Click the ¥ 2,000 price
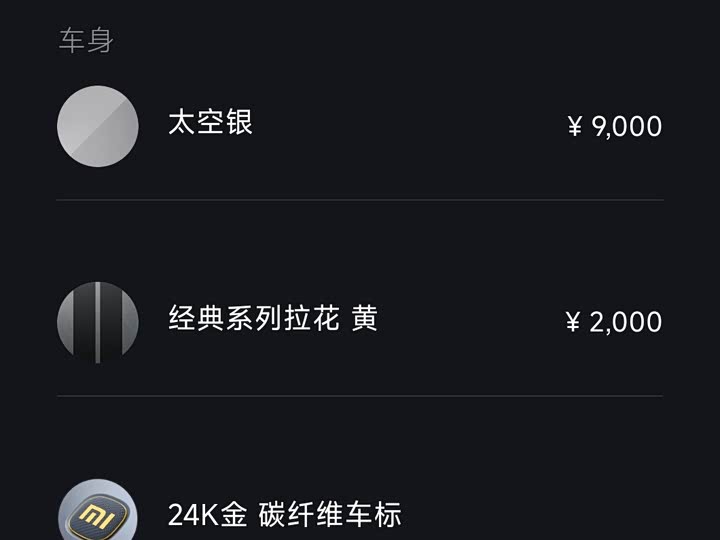Screen dimensions: 720x540 [614, 322]
